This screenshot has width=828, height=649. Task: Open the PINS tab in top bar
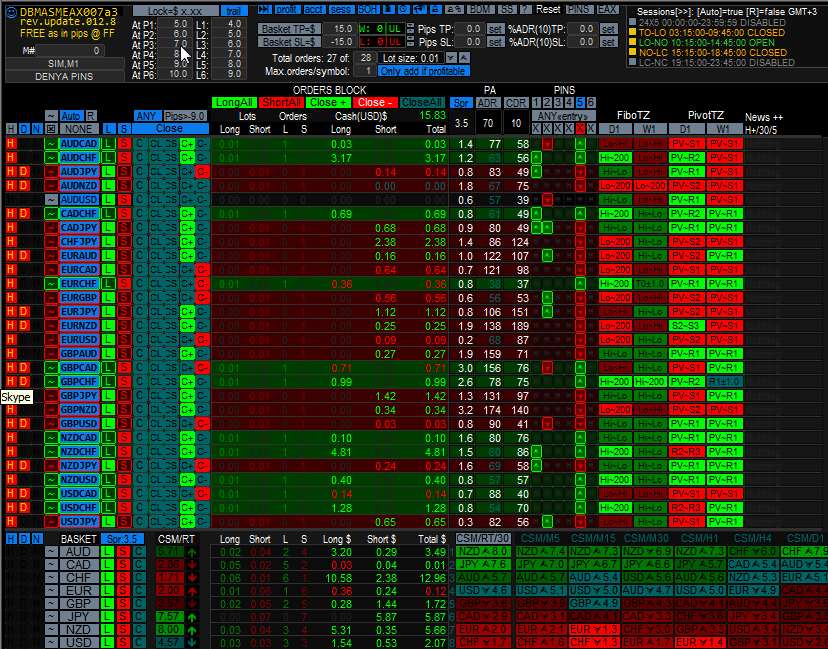coord(580,9)
